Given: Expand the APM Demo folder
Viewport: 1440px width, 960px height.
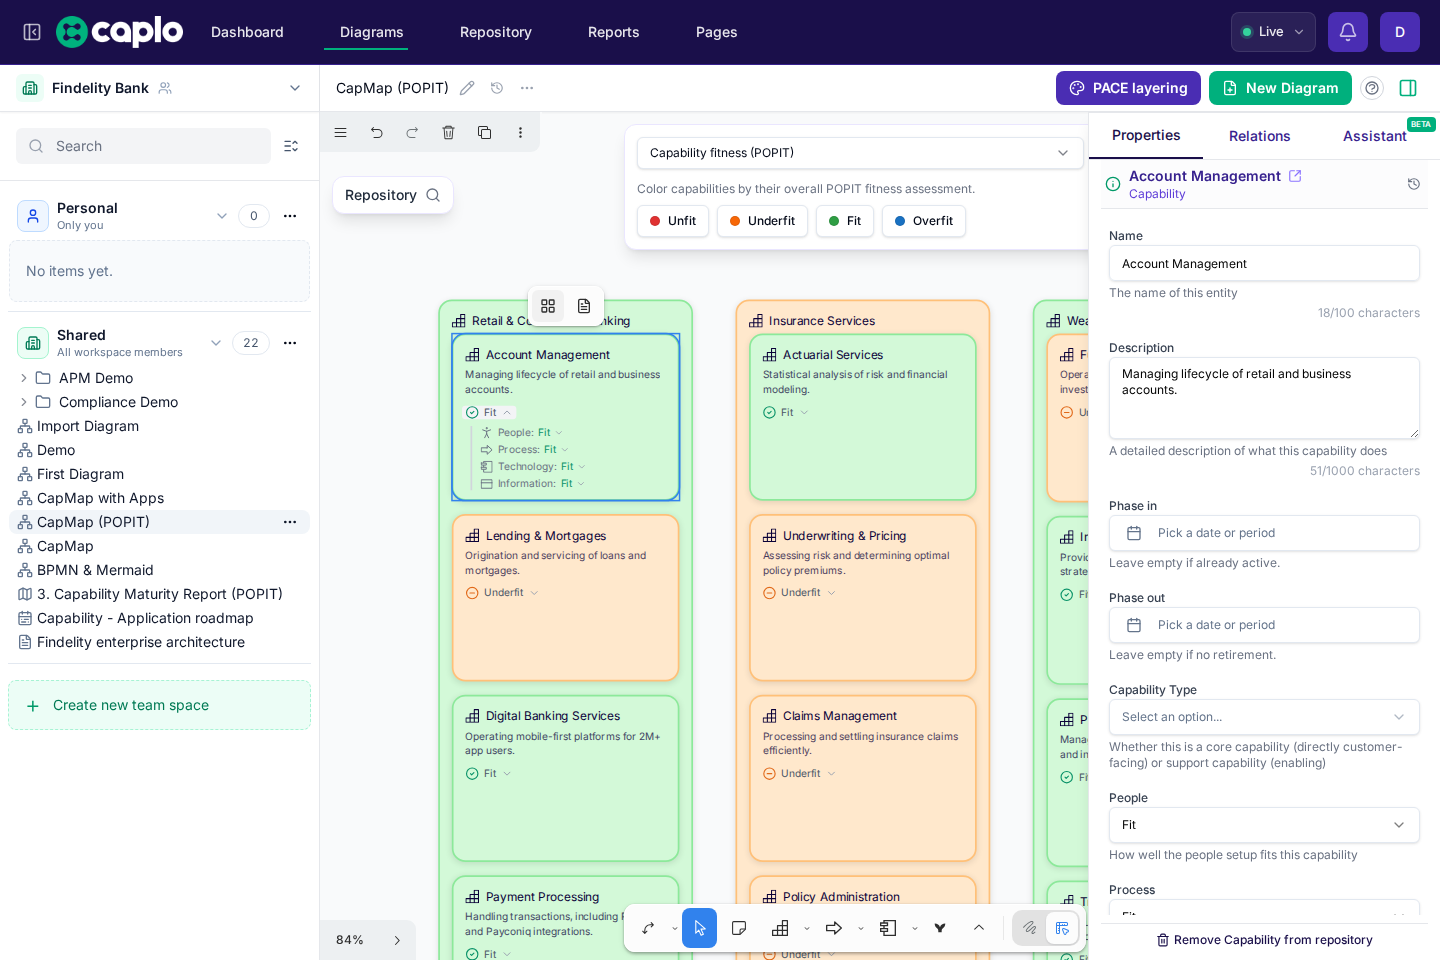Looking at the screenshot, I should tap(24, 378).
